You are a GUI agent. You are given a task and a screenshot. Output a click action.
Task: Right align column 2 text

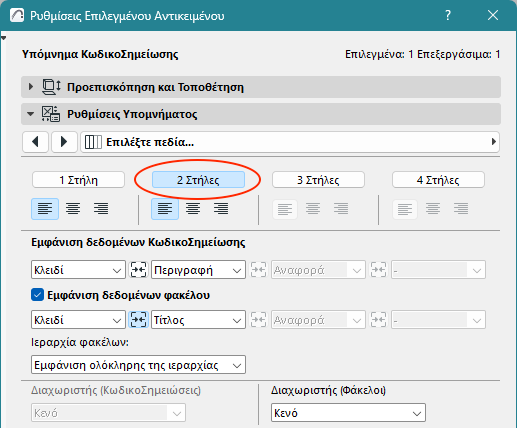click(x=221, y=209)
